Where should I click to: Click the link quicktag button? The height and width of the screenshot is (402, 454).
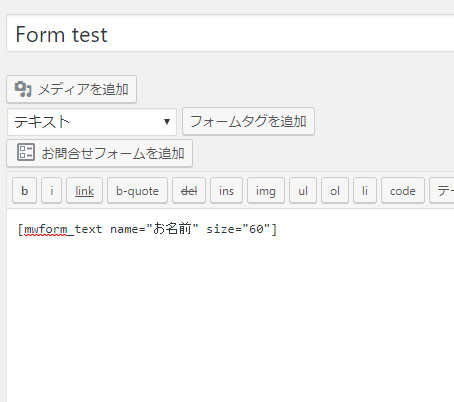(84, 191)
